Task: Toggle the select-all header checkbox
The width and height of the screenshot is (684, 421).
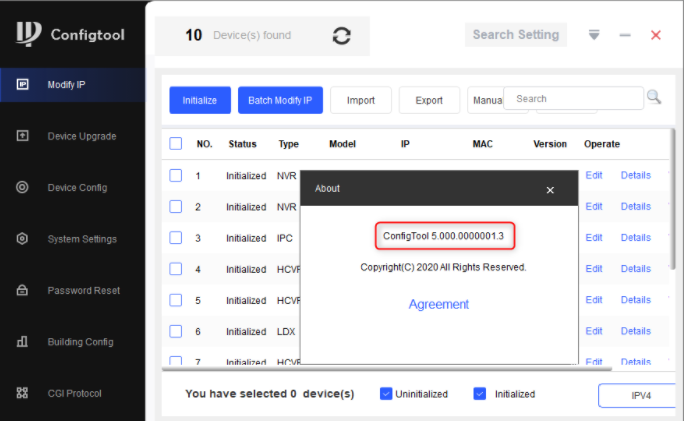Action: pos(176,144)
